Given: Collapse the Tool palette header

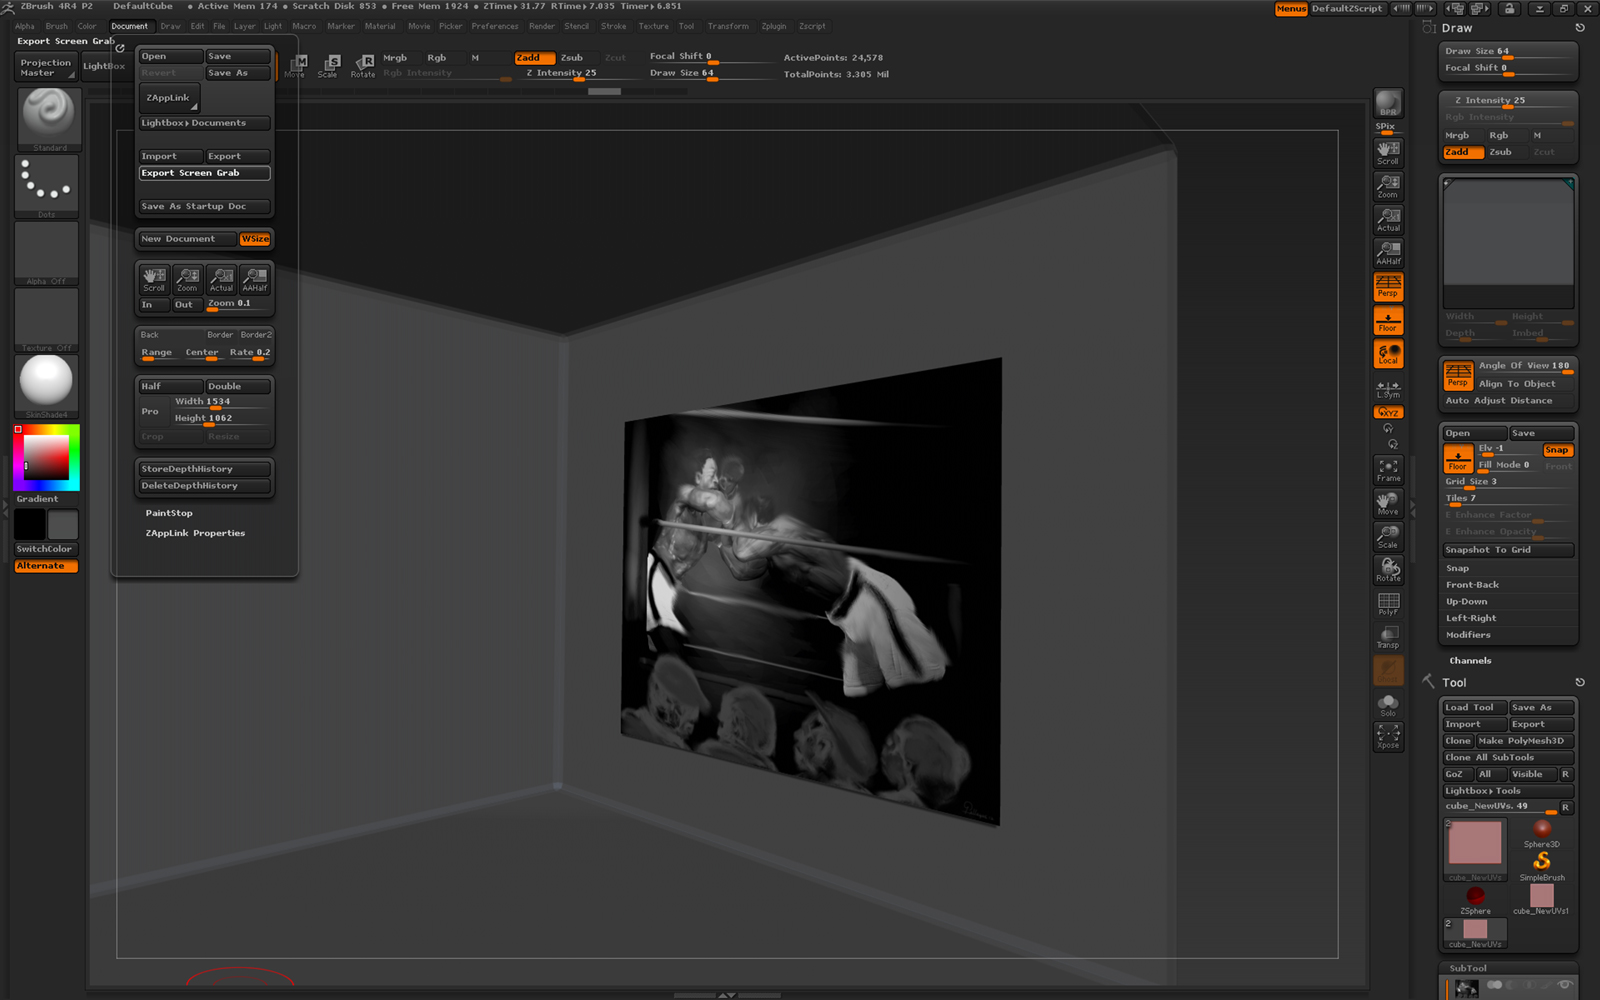Looking at the screenshot, I should point(1454,682).
